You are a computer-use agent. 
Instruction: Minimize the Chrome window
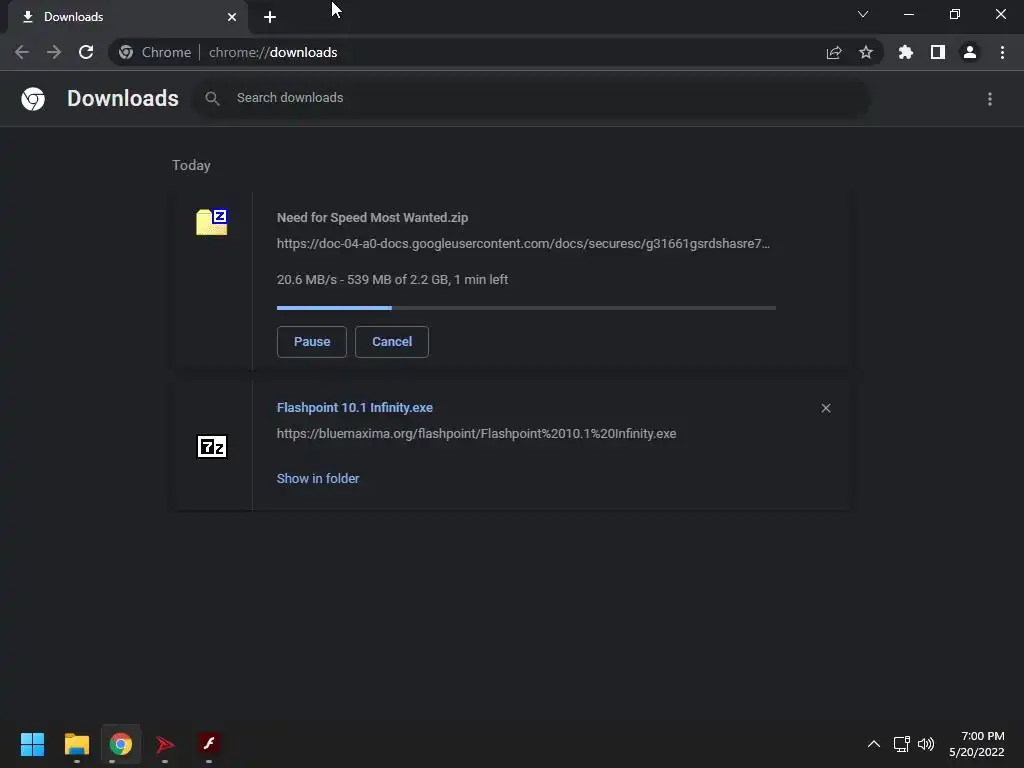point(908,14)
